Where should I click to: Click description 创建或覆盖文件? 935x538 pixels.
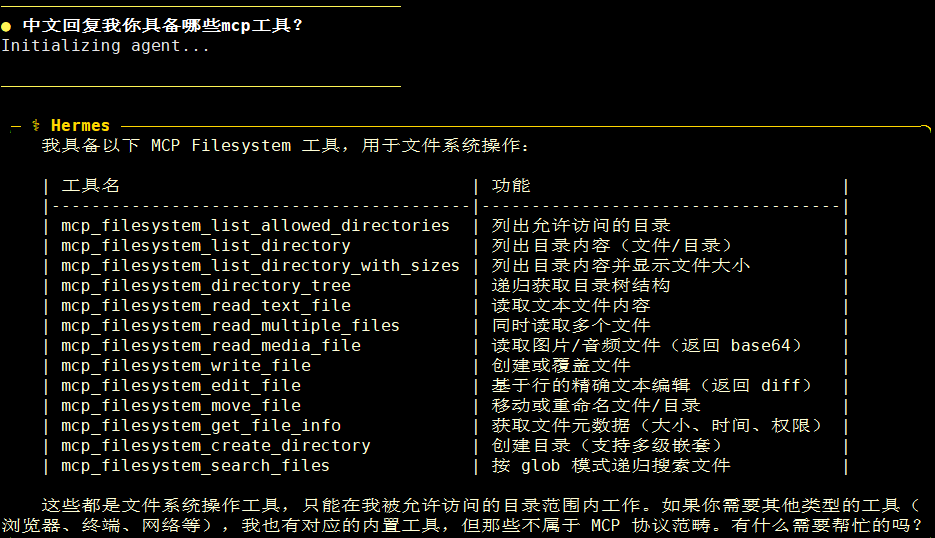[561, 366]
